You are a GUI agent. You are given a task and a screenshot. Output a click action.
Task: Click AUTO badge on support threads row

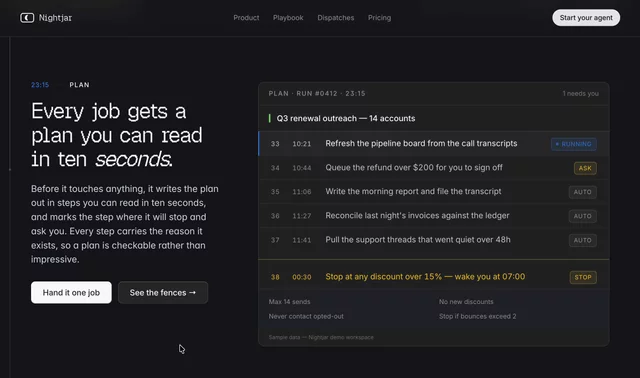[x=582, y=240]
